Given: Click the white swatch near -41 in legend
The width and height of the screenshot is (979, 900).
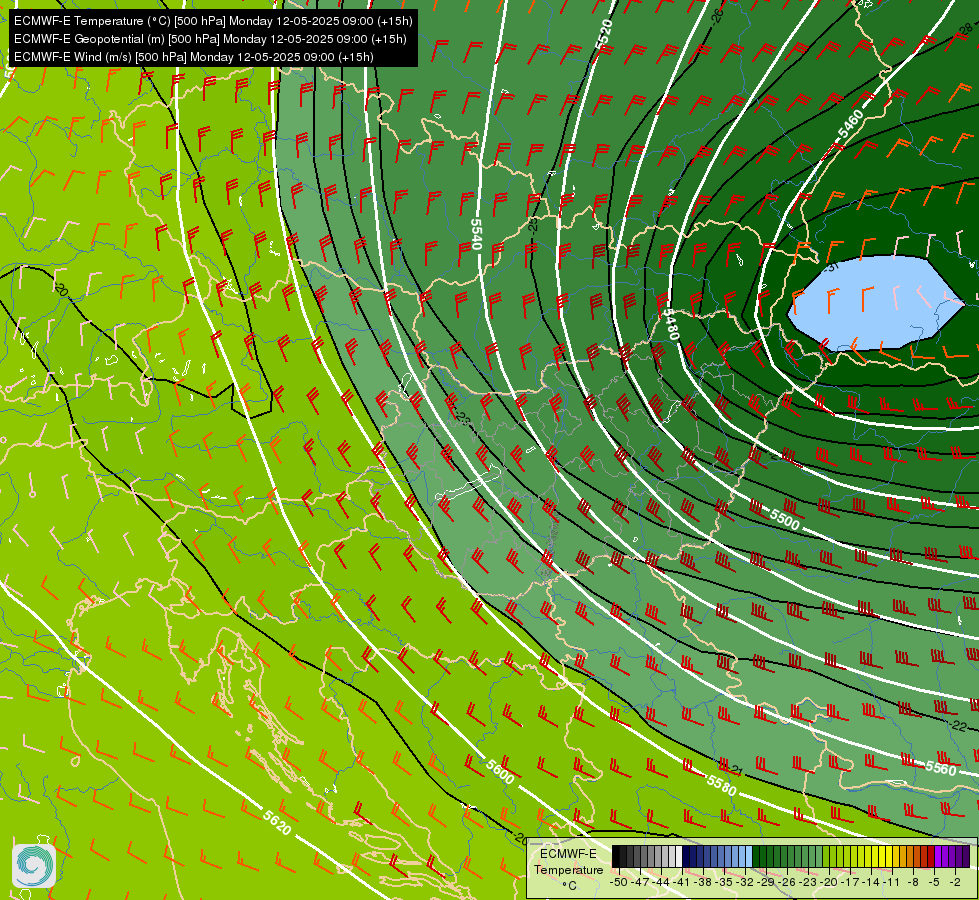Looking at the screenshot, I should (x=679, y=856).
